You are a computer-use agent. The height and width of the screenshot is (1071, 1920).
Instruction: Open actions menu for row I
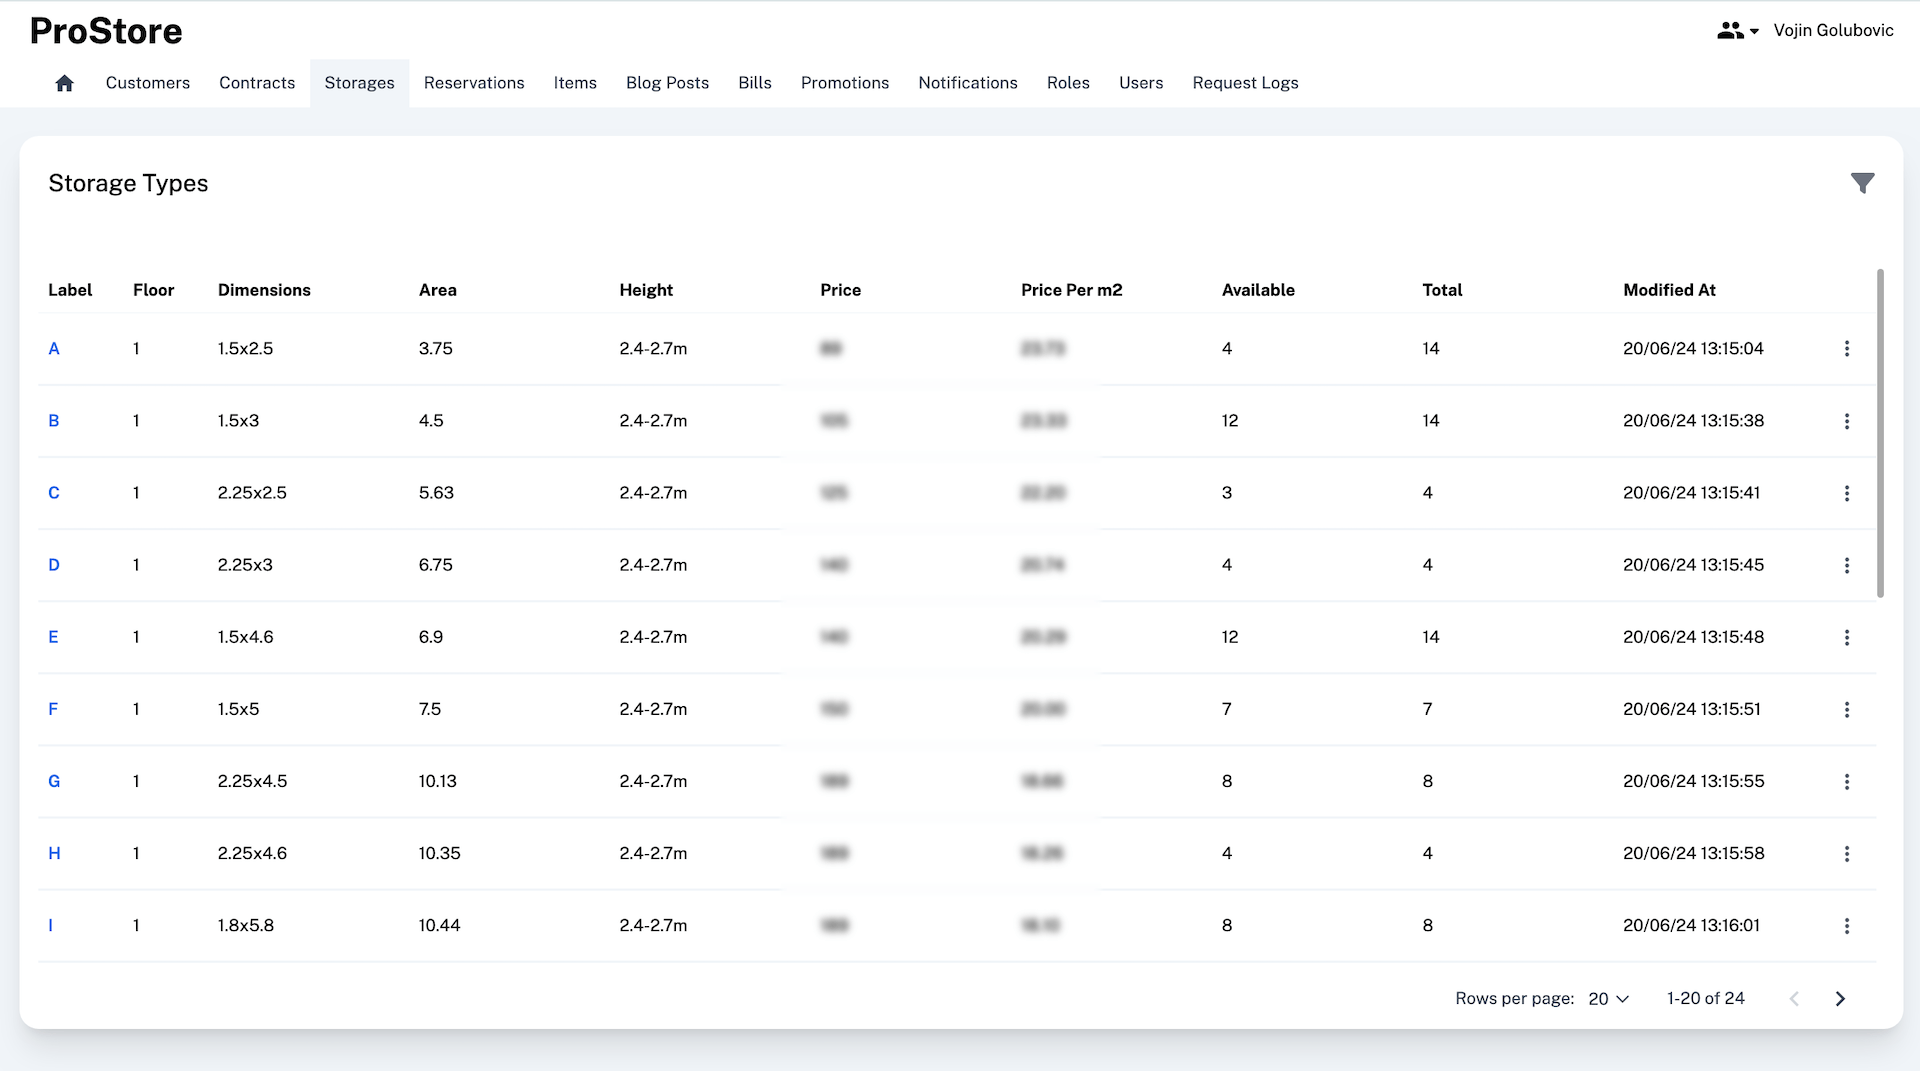(x=1847, y=925)
